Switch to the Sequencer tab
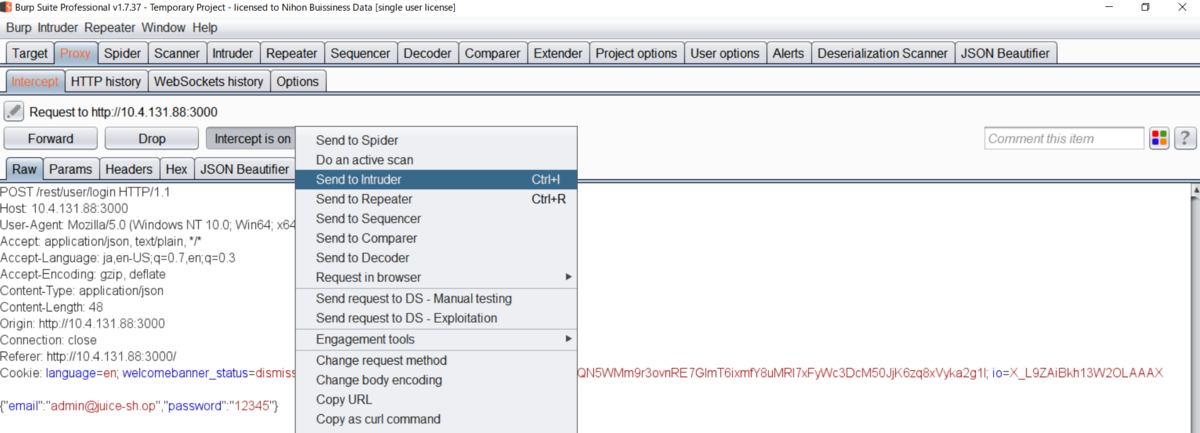The height and width of the screenshot is (433, 1200). (361, 53)
